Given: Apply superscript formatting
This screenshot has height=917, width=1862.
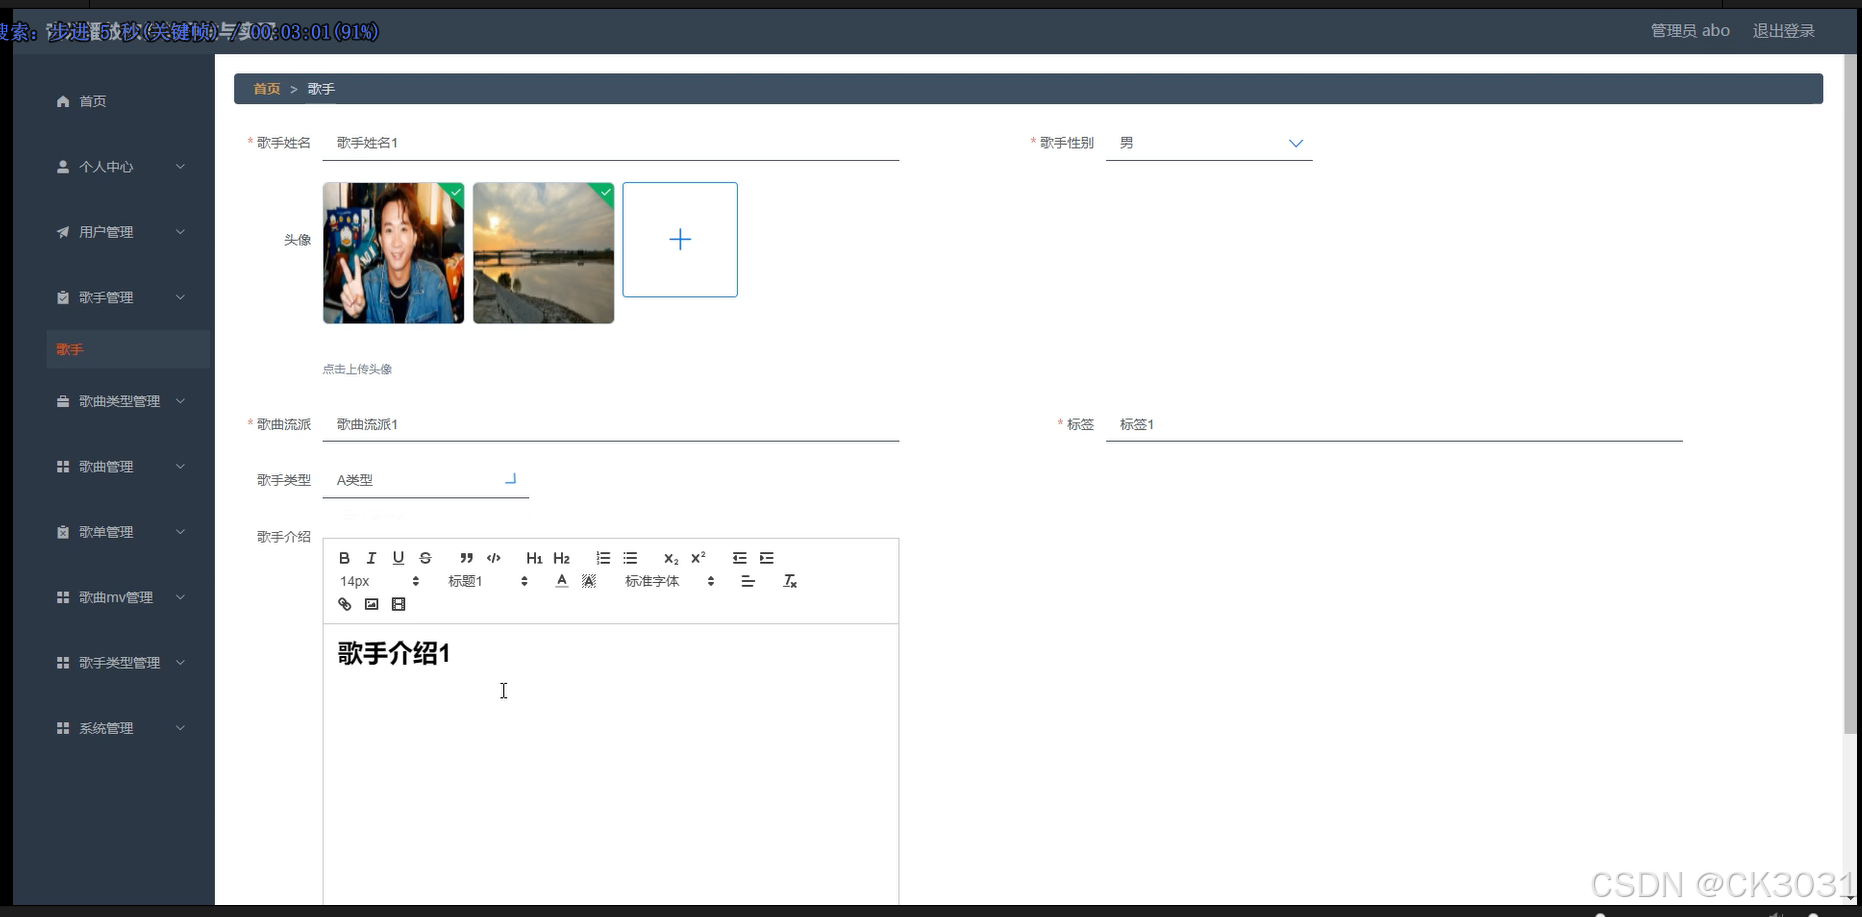Looking at the screenshot, I should tap(698, 558).
